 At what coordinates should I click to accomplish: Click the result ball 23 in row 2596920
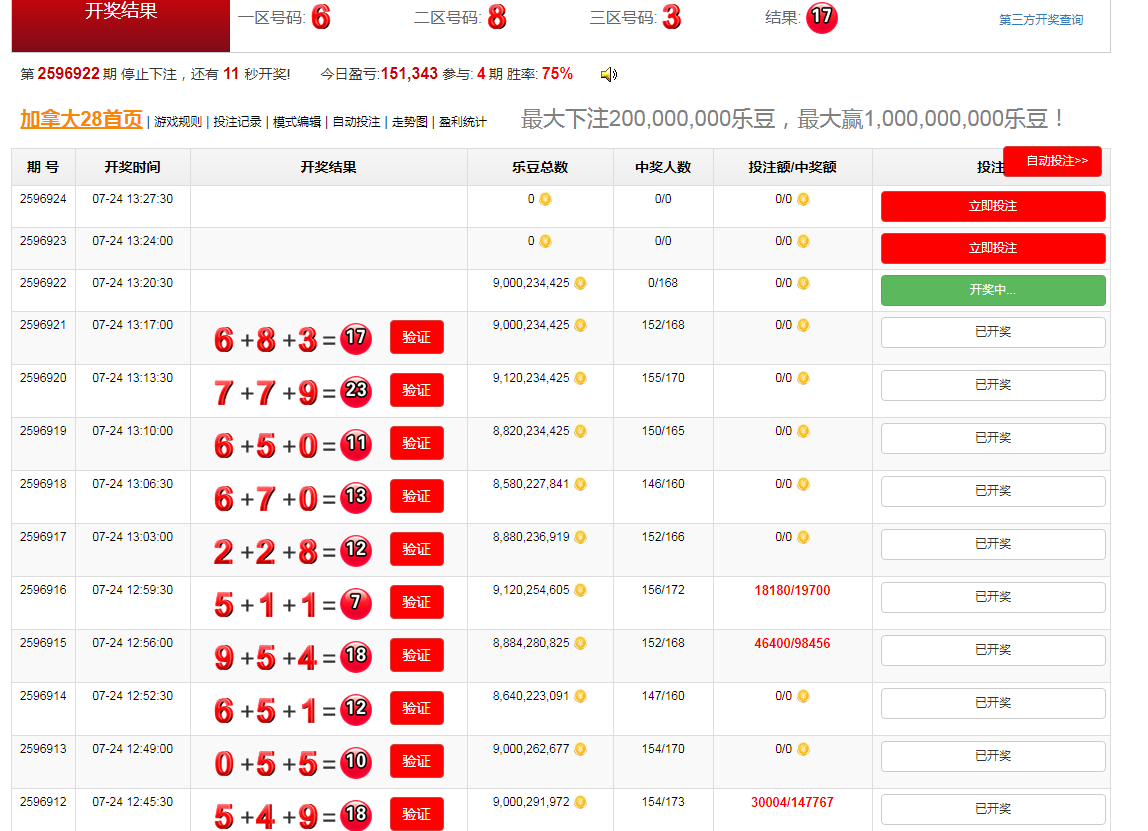point(355,390)
